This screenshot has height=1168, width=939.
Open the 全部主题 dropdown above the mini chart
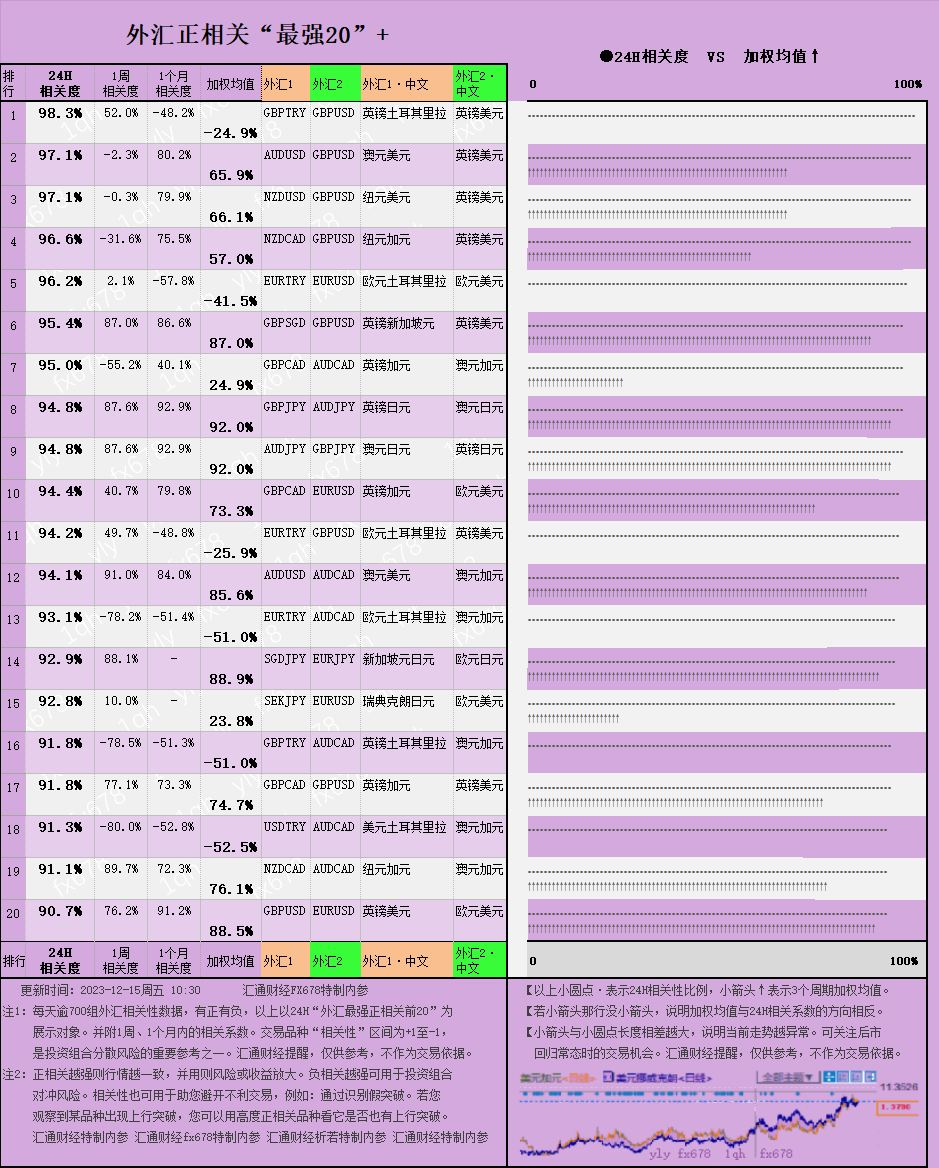pos(788,1077)
